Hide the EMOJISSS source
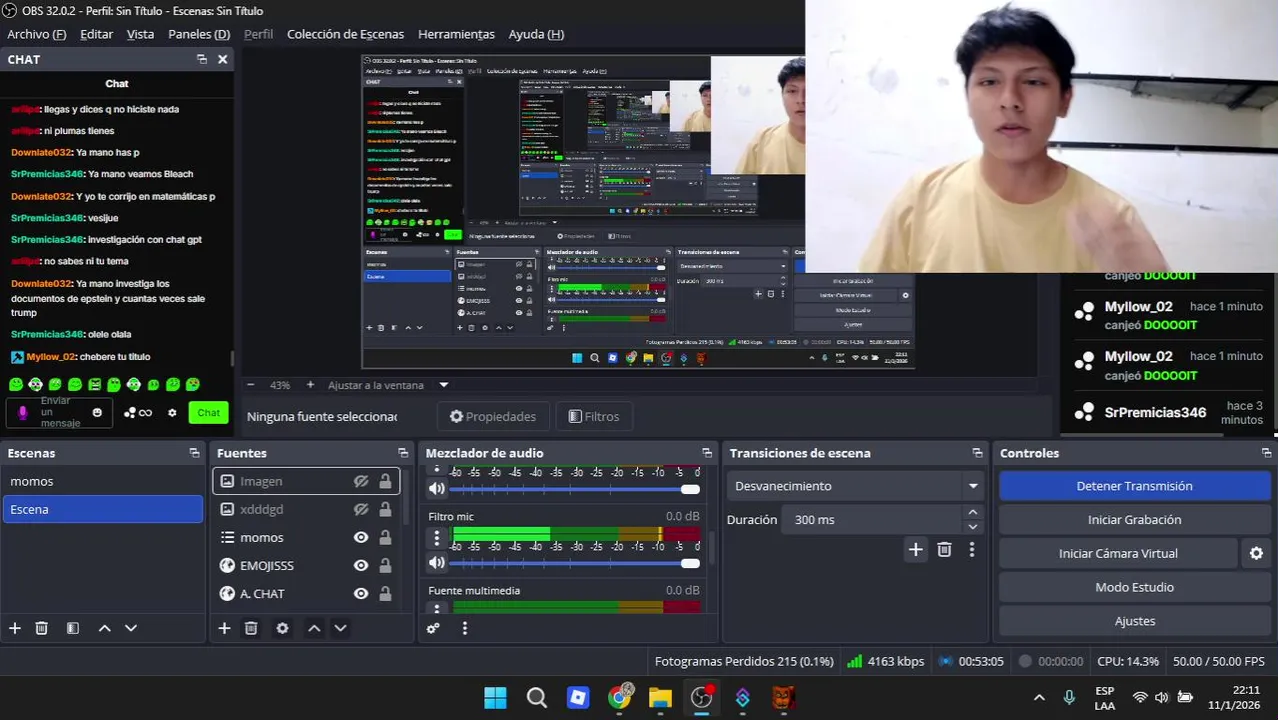Image resolution: width=1278 pixels, height=720 pixels. click(361, 565)
